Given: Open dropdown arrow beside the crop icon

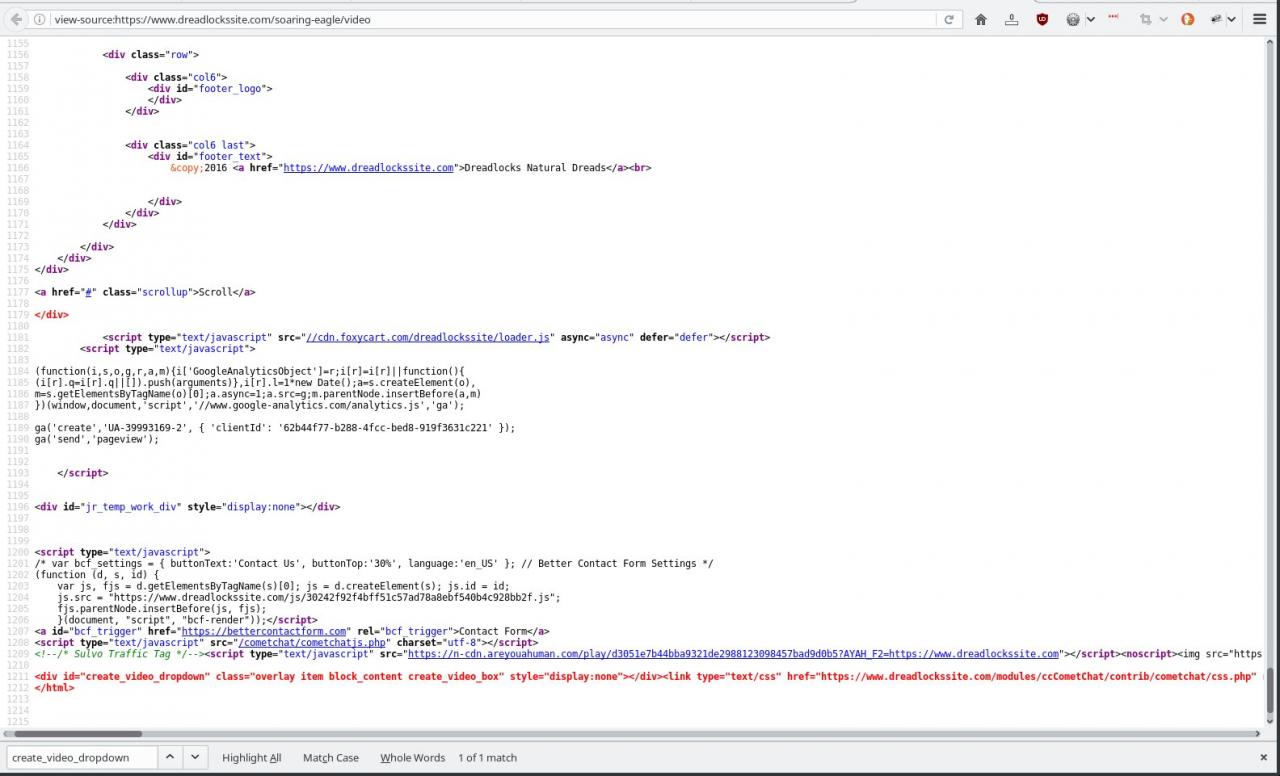Looking at the screenshot, I should (x=1163, y=19).
